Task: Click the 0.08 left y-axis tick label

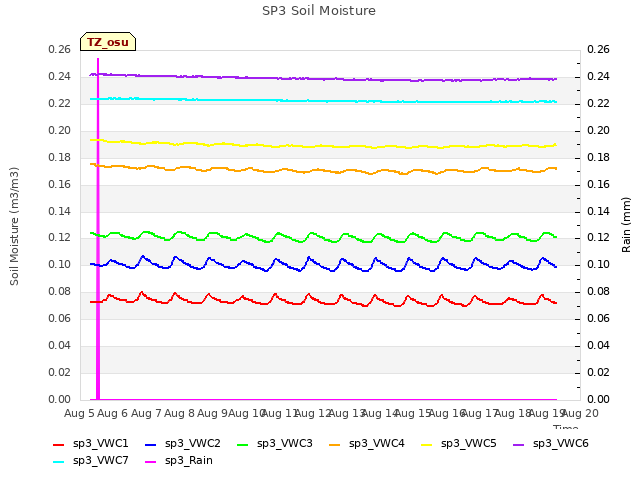Action: pyautogui.click(x=60, y=291)
